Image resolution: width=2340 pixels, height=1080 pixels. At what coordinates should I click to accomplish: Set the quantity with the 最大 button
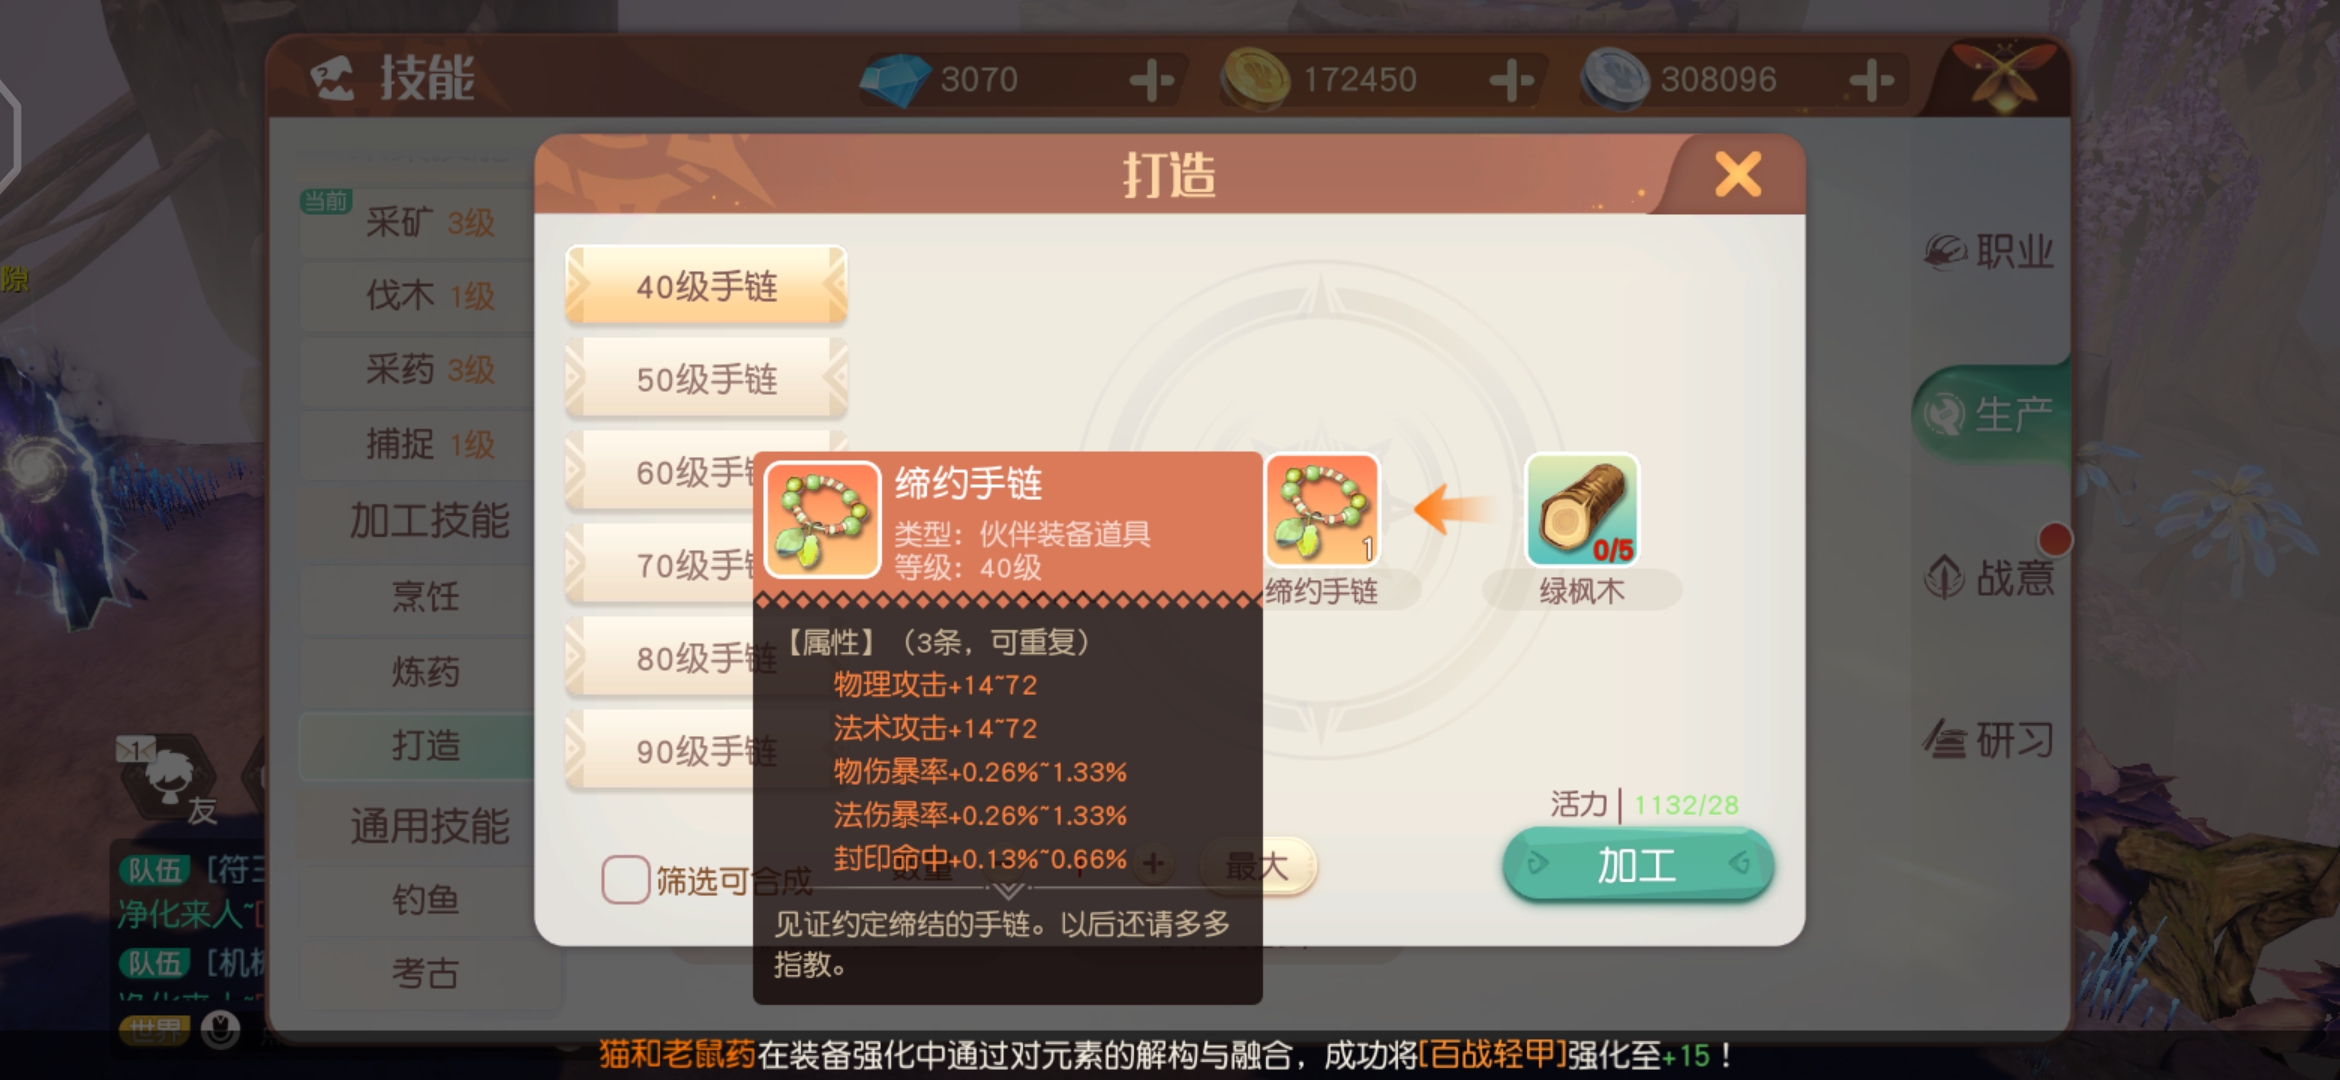[x=1257, y=866]
